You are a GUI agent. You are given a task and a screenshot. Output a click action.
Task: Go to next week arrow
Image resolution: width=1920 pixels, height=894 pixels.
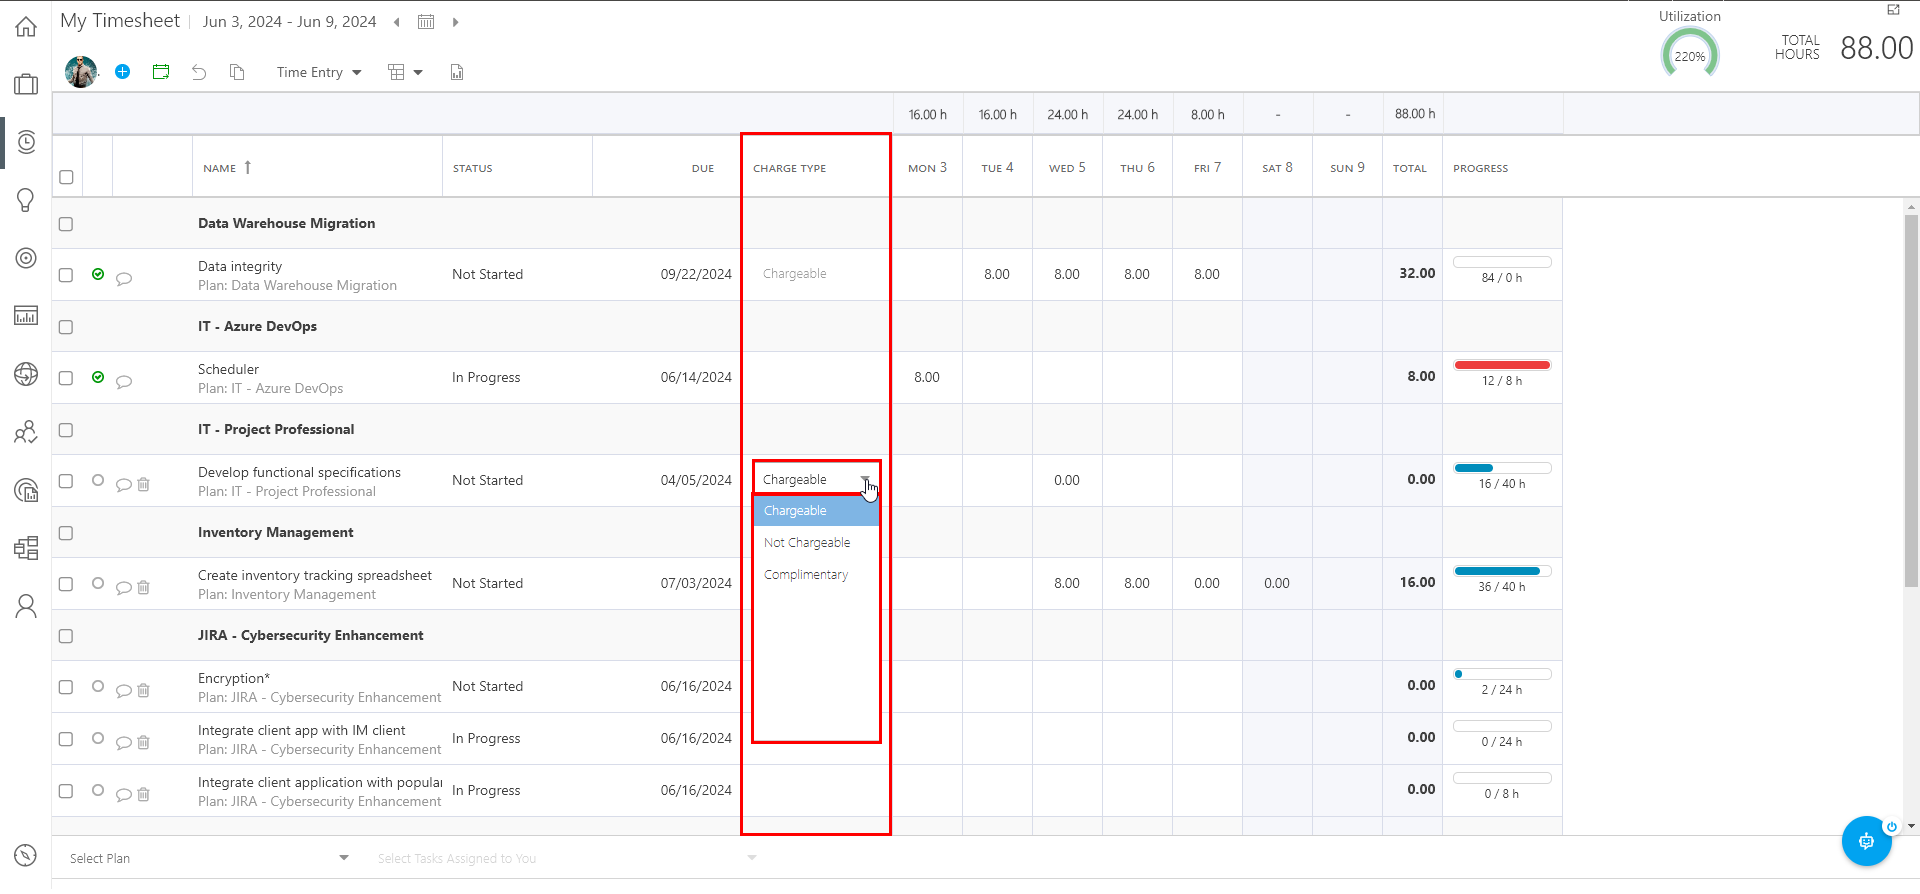click(455, 22)
